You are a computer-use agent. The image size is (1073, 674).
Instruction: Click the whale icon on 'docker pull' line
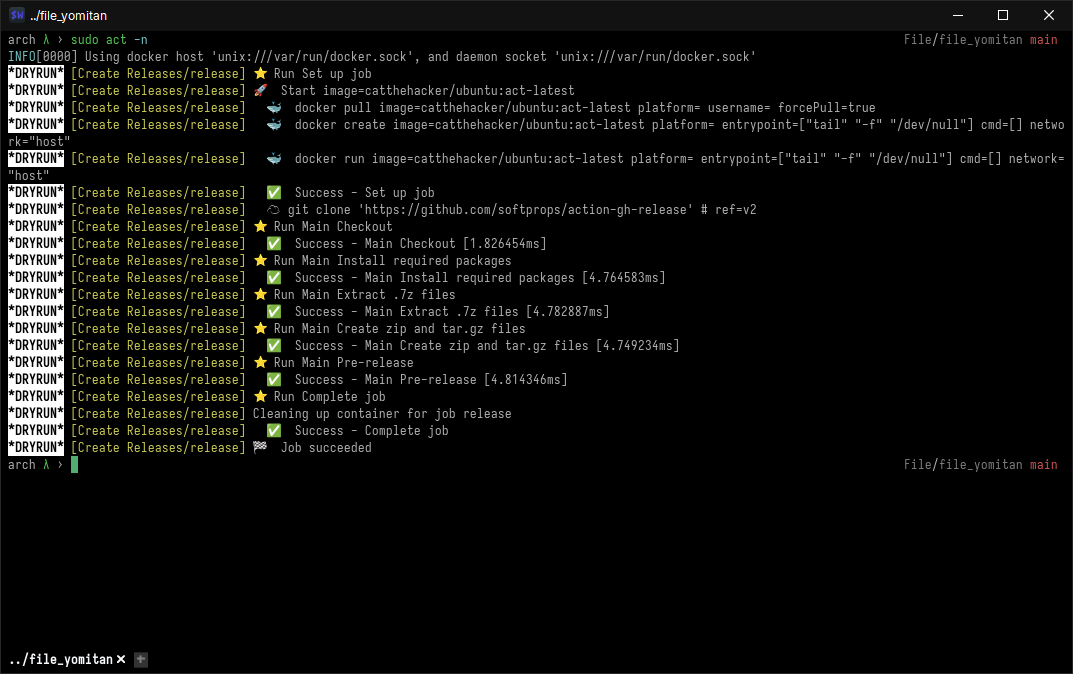274,108
